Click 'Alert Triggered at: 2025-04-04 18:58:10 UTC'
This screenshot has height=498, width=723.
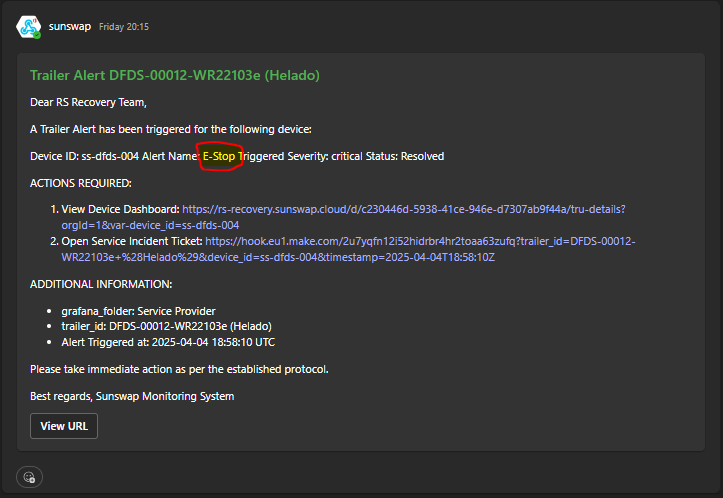click(168, 342)
